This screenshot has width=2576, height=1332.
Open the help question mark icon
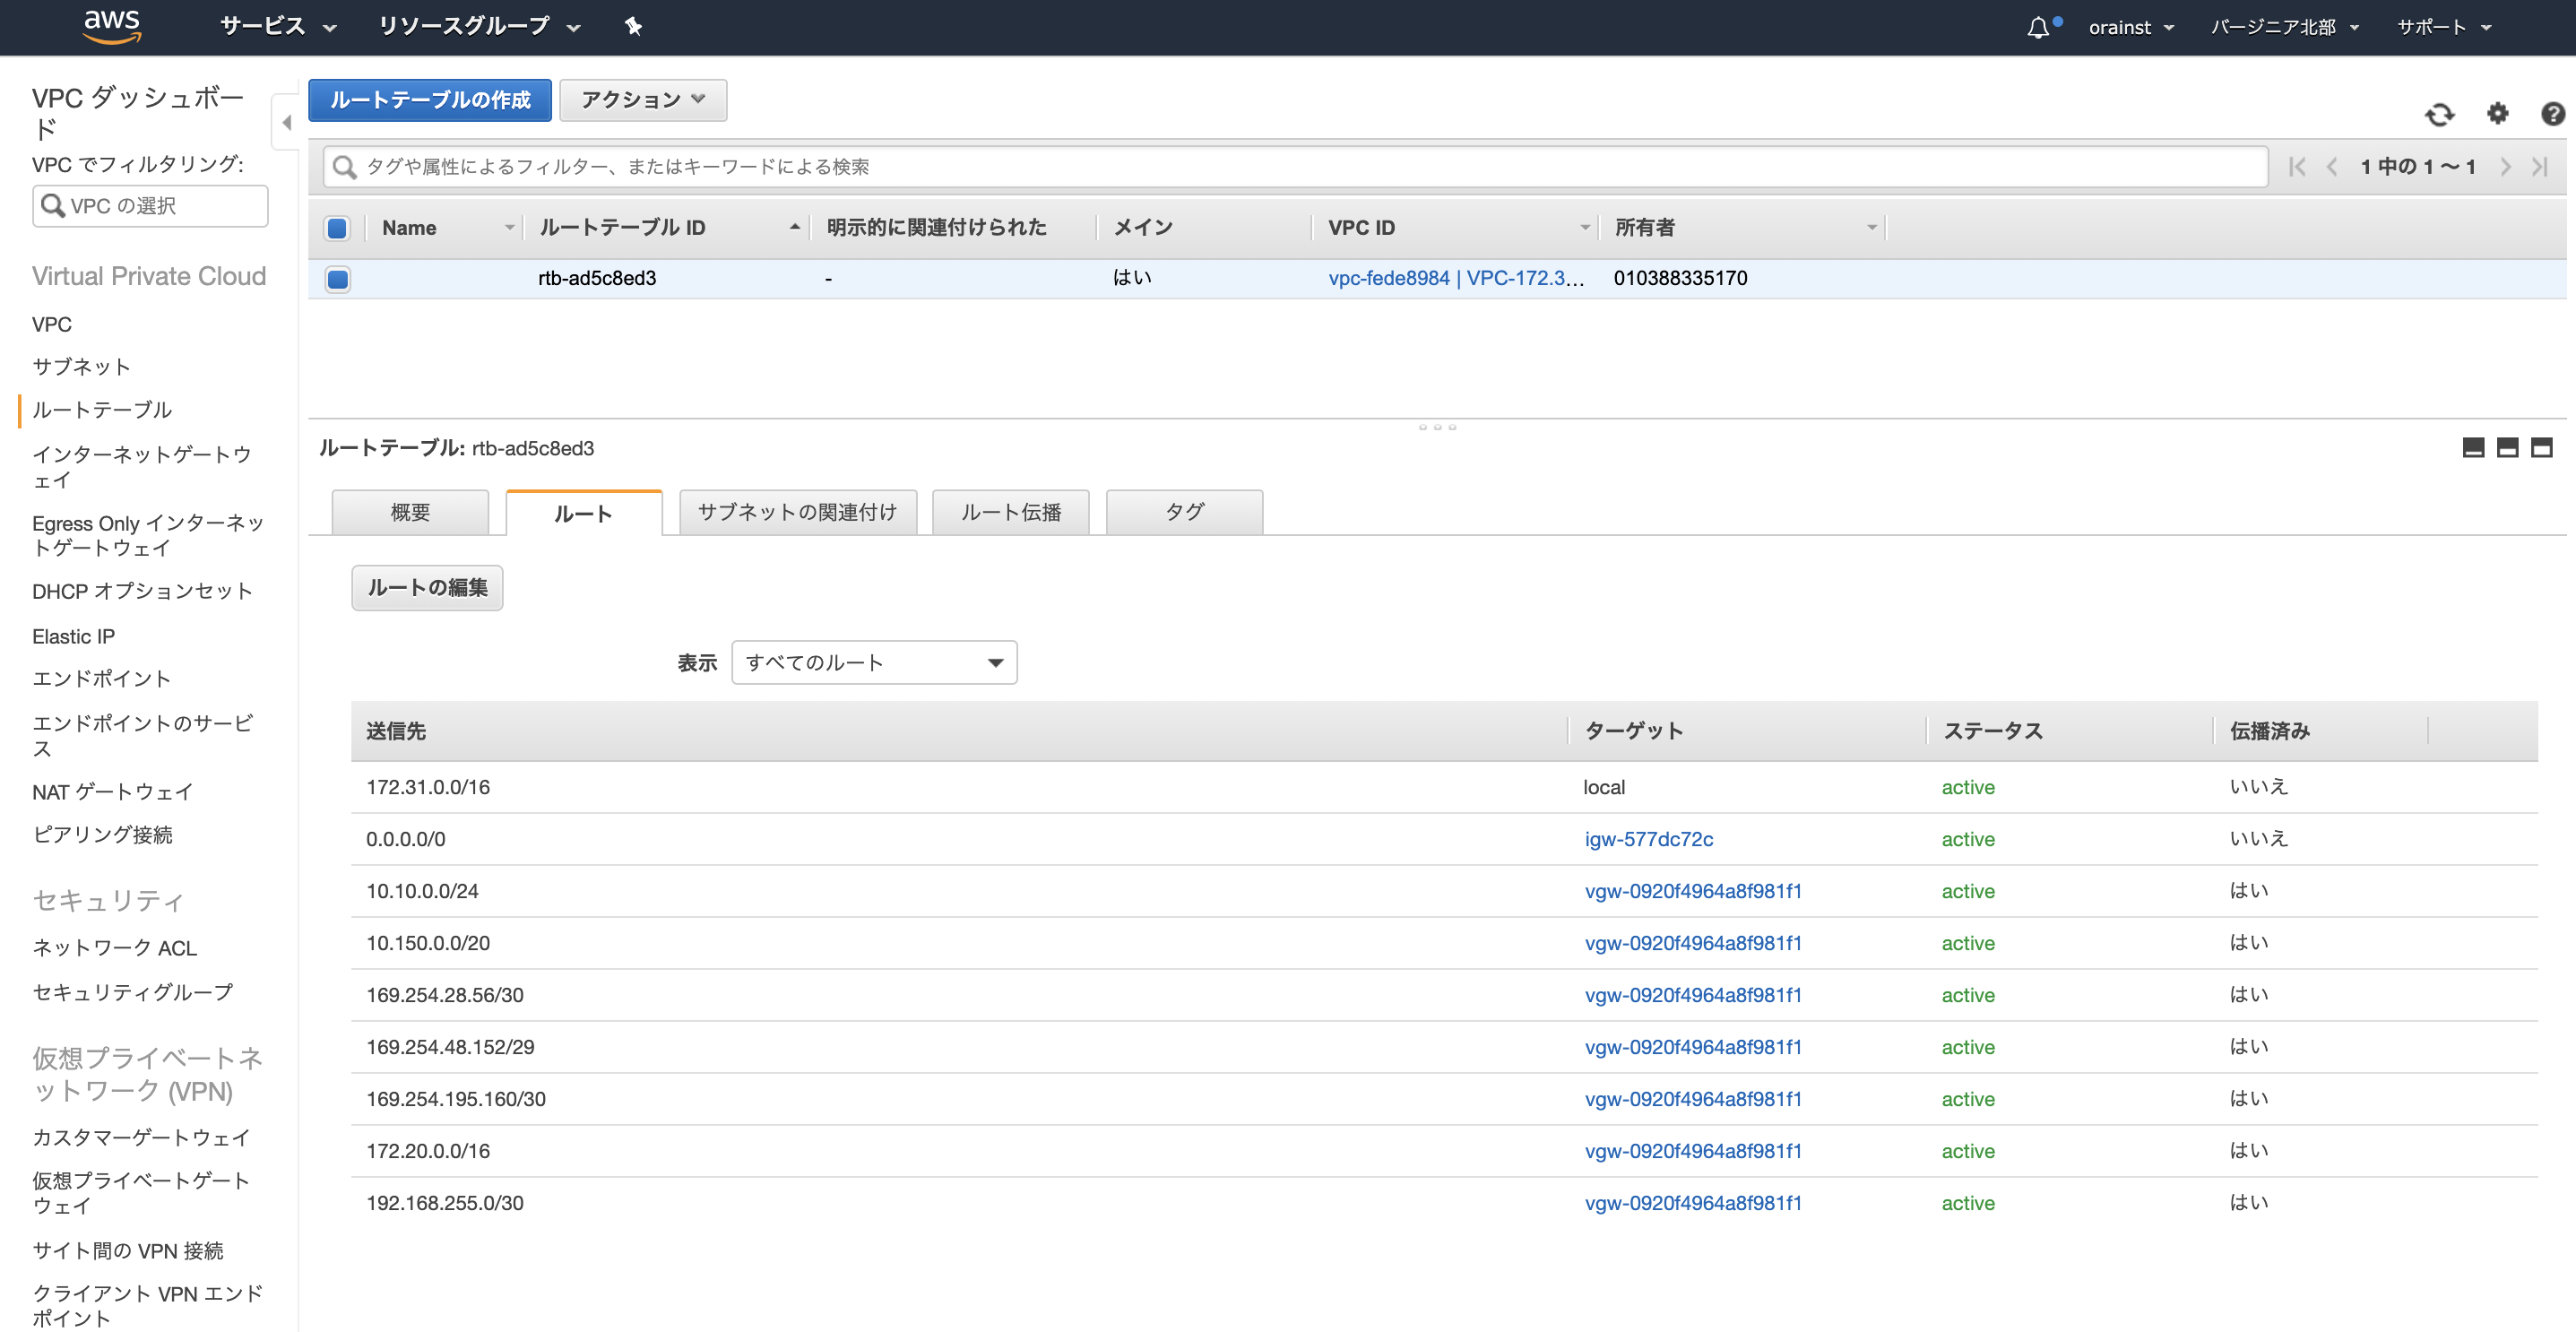coord(2553,114)
